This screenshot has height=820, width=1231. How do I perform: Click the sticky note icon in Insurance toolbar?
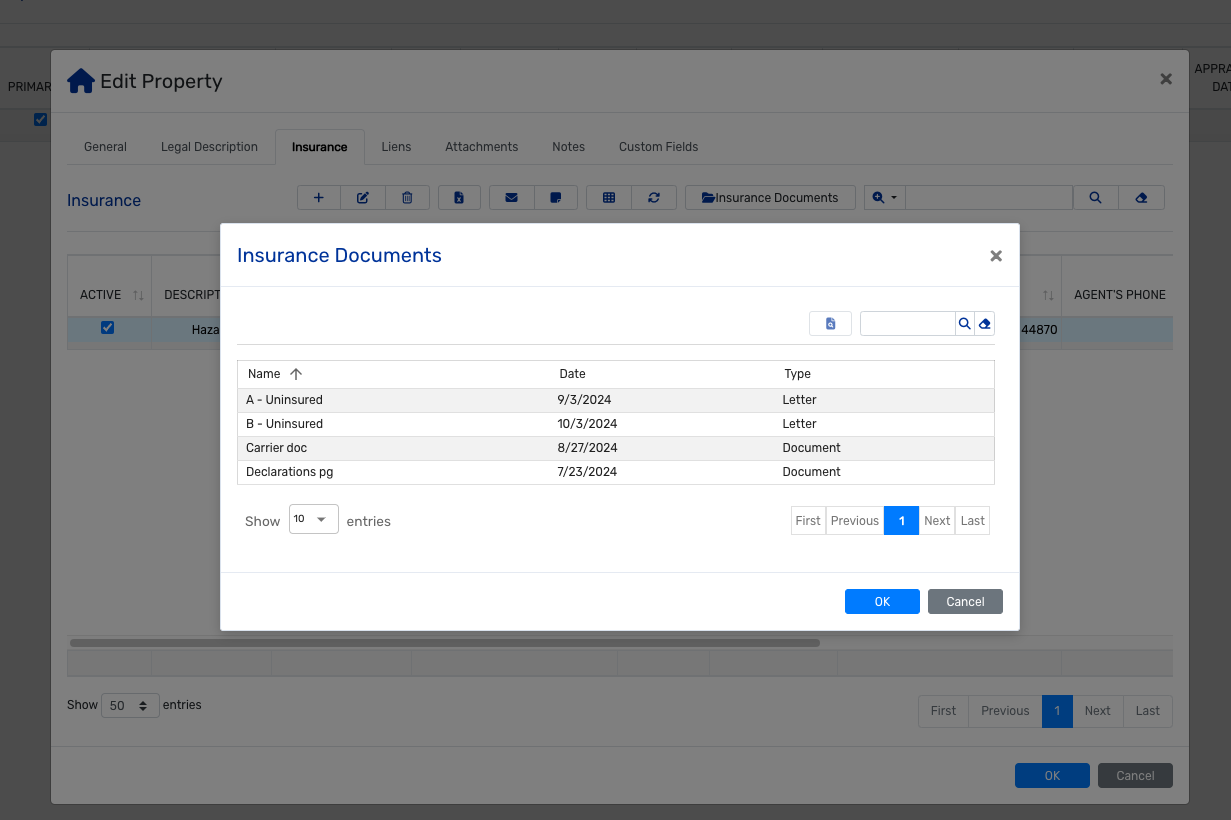[556, 198]
